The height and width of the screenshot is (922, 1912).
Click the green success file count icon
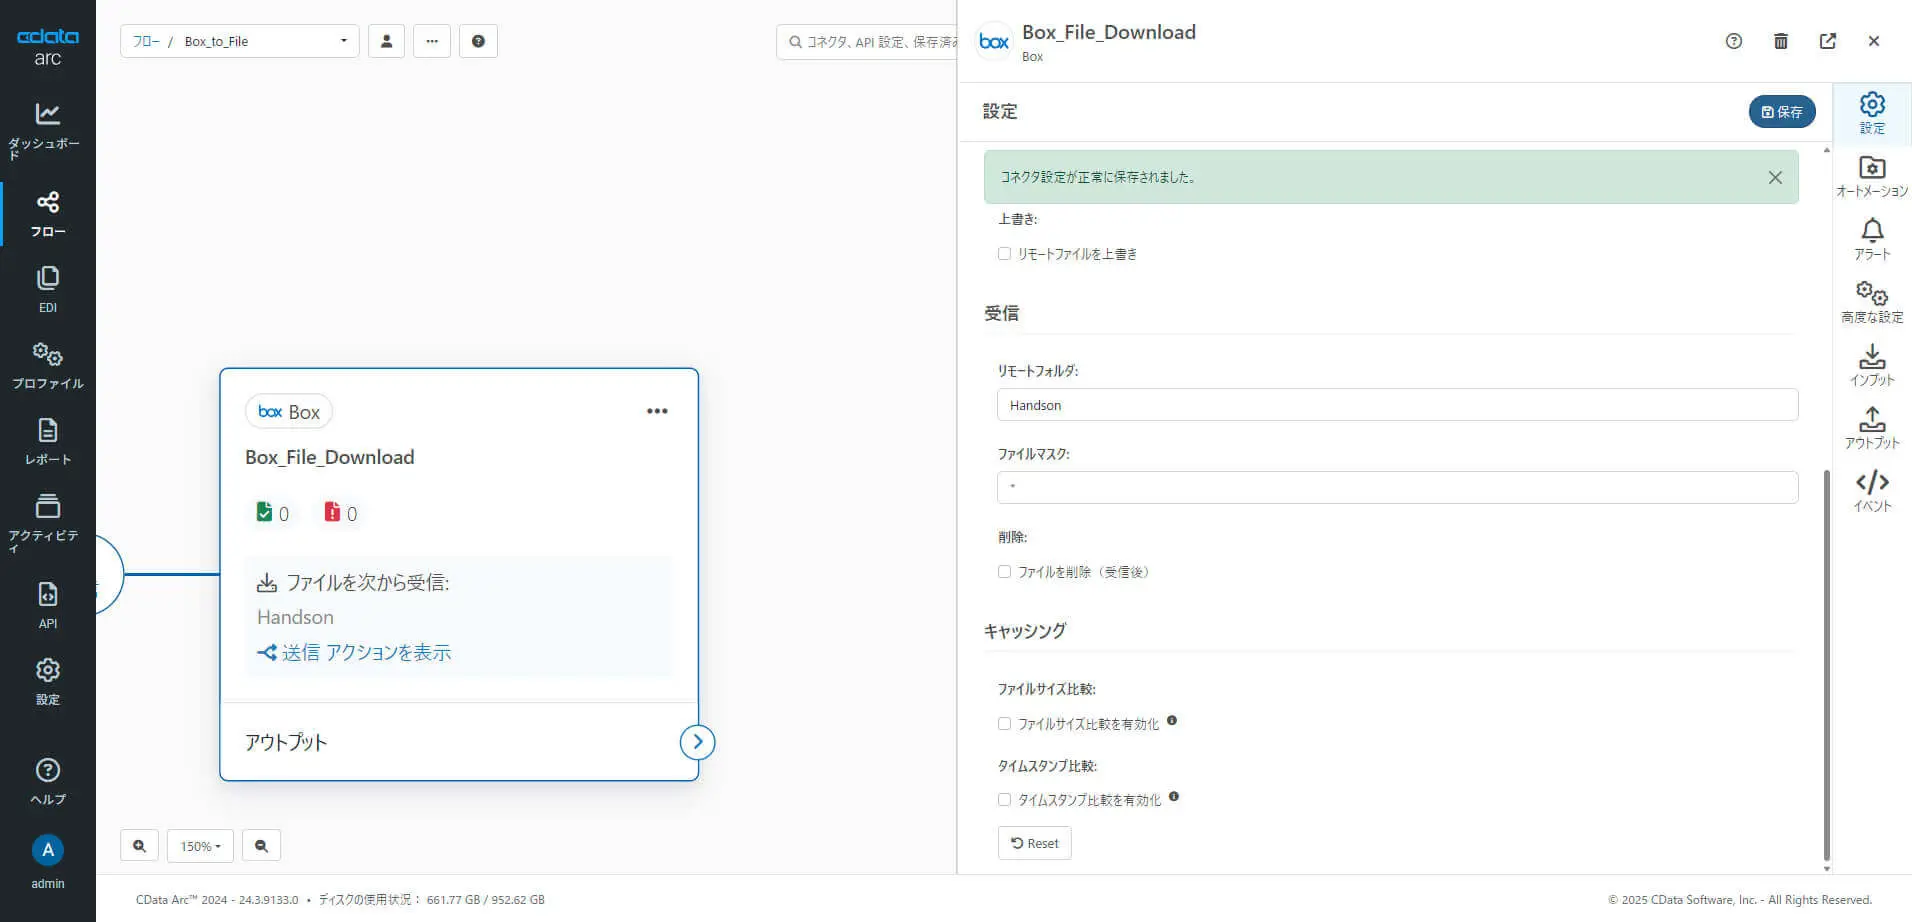click(264, 512)
